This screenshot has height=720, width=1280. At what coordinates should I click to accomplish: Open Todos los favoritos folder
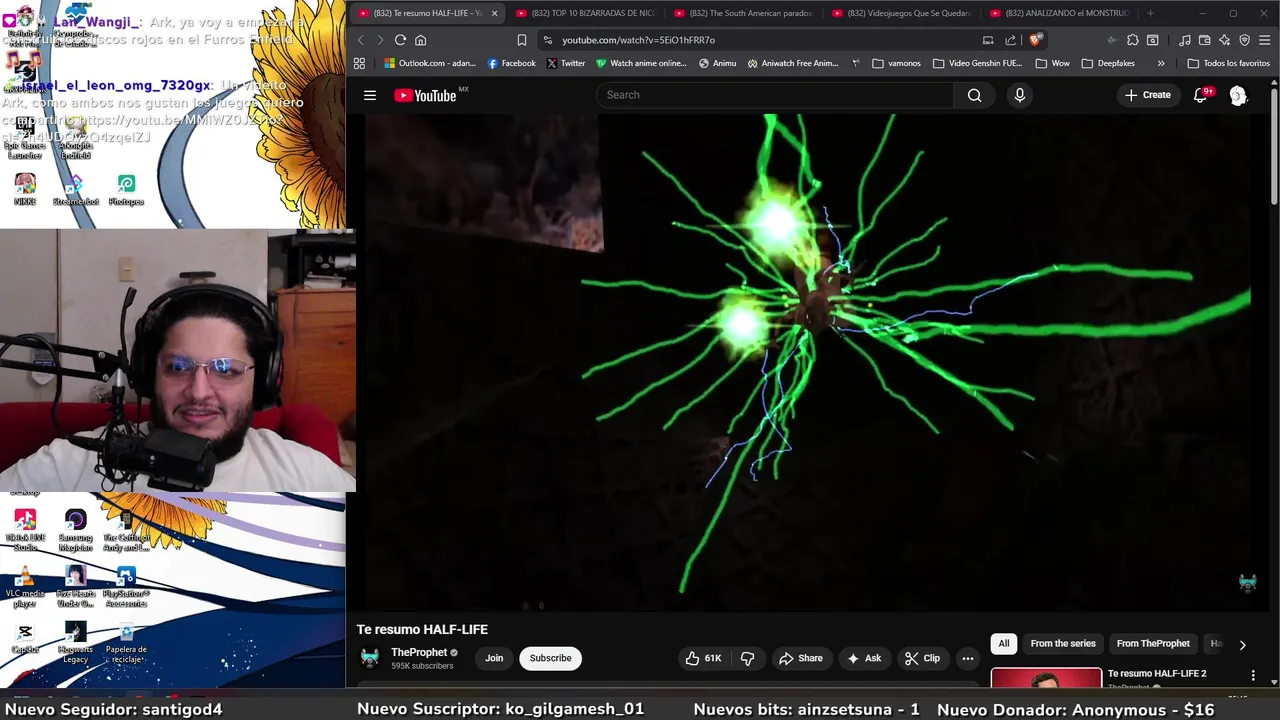(1228, 63)
